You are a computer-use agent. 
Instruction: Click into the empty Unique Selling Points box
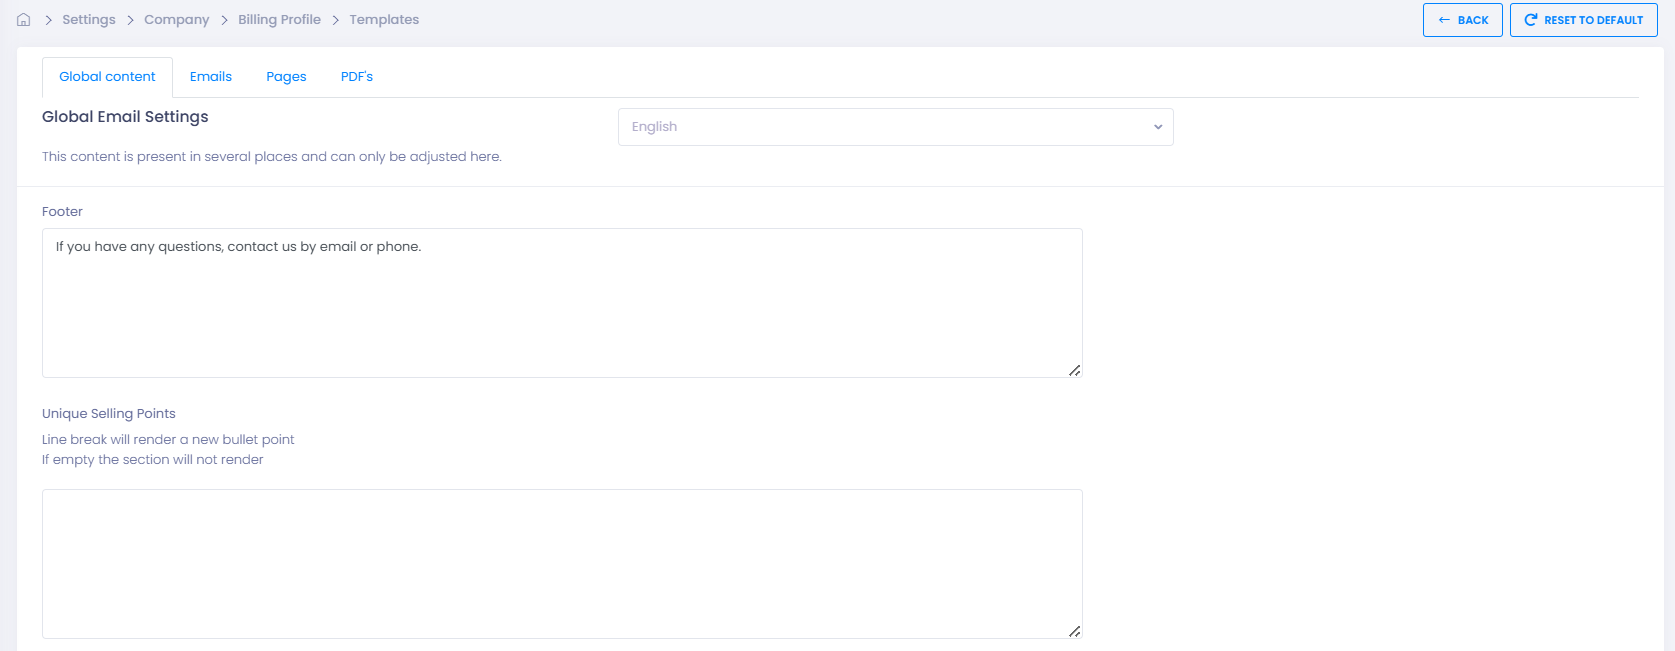[x=561, y=563]
